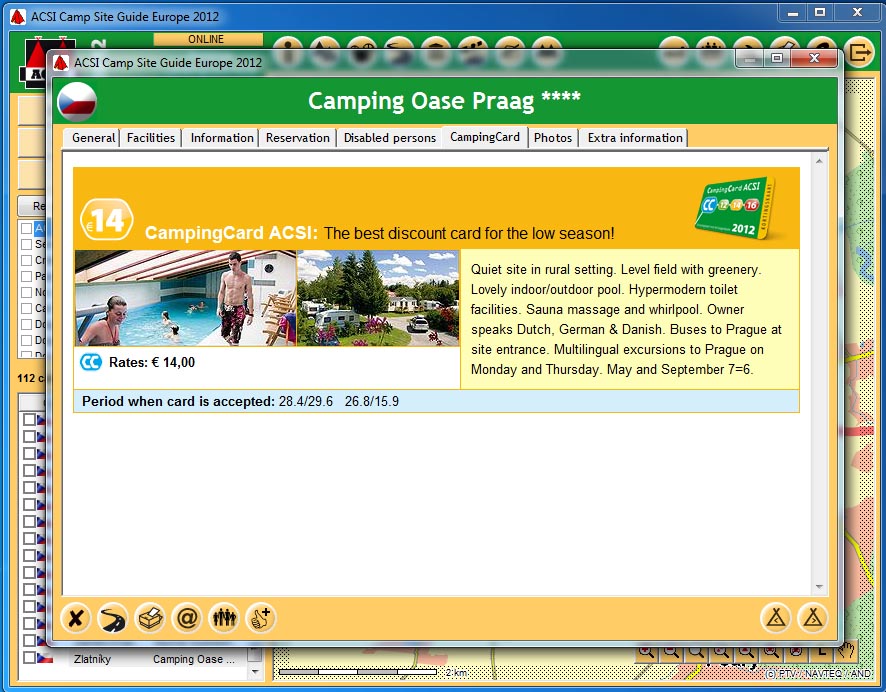
Task: Click the swimming pool photo thumbnail
Action: [x=185, y=298]
